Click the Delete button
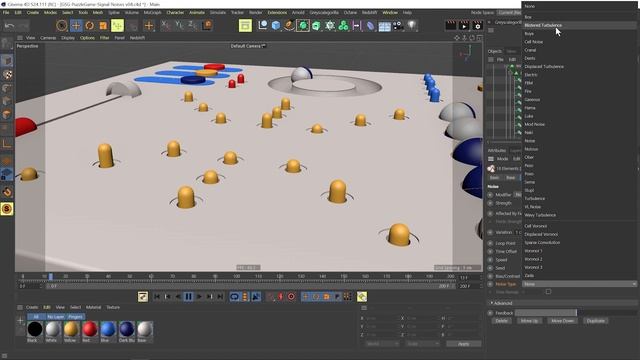This screenshot has width=640, height=360. [501, 321]
